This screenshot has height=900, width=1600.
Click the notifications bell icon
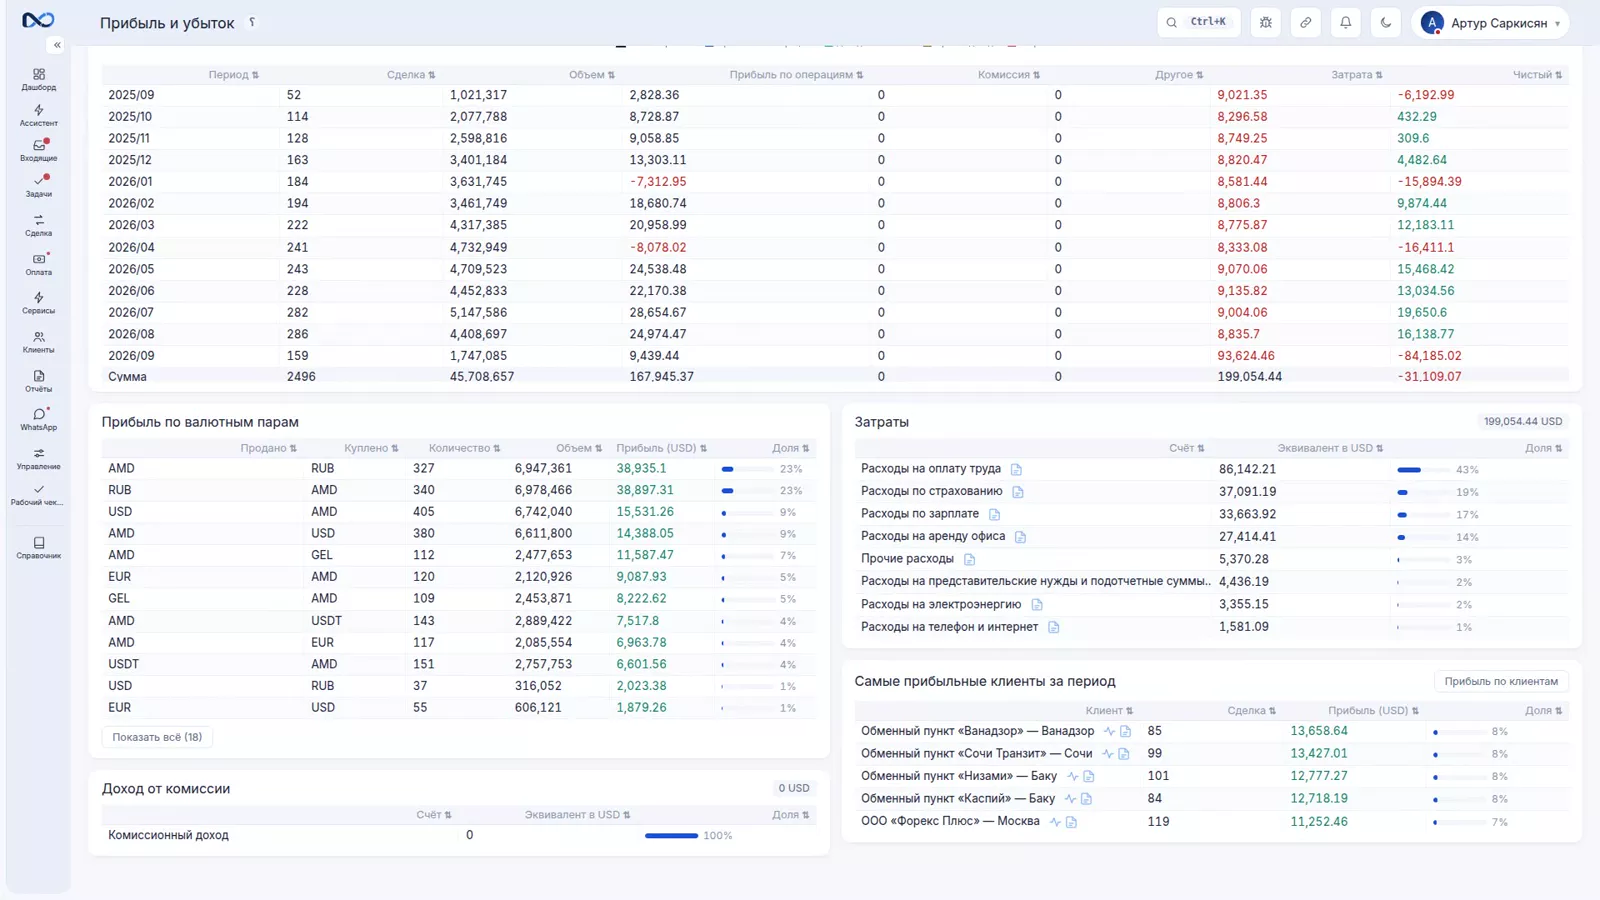(x=1346, y=22)
